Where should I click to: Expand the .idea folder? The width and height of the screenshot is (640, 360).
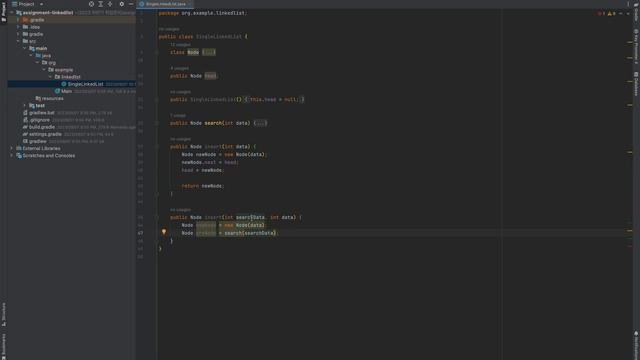(18, 27)
